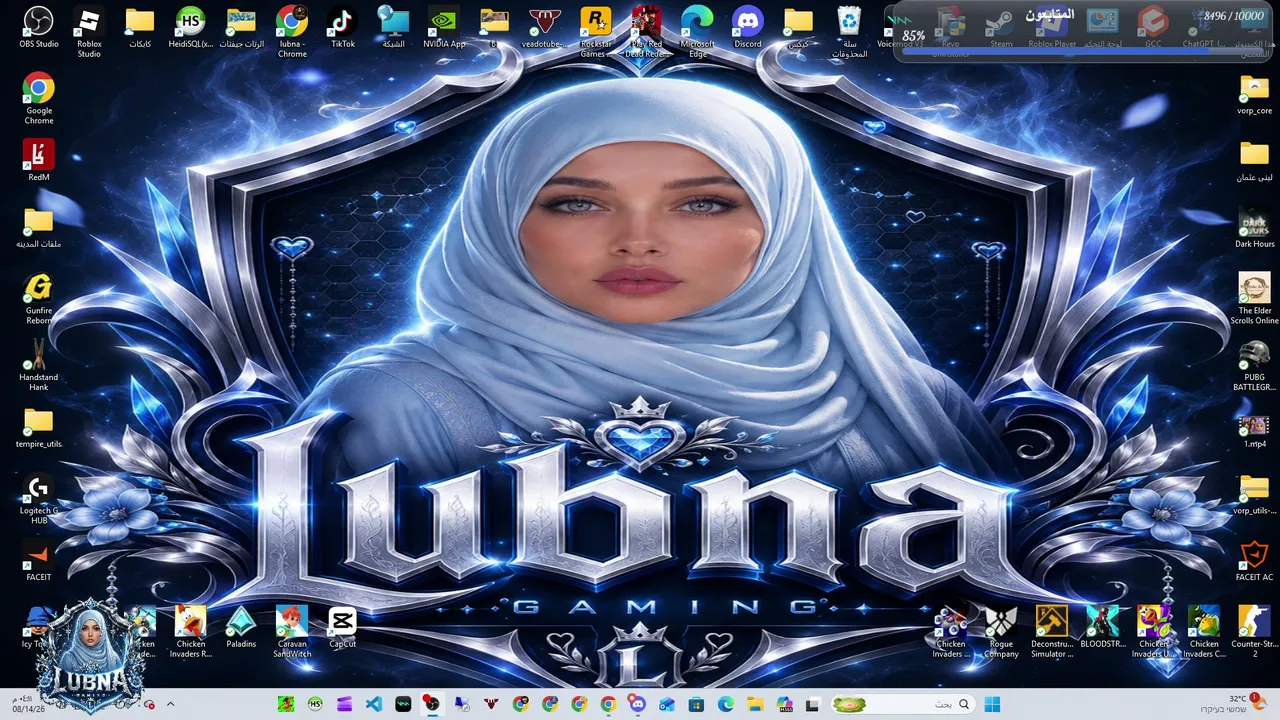Open the Rockstar Games launcher shortcut
This screenshot has width=1280, height=720.
(x=596, y=32)
